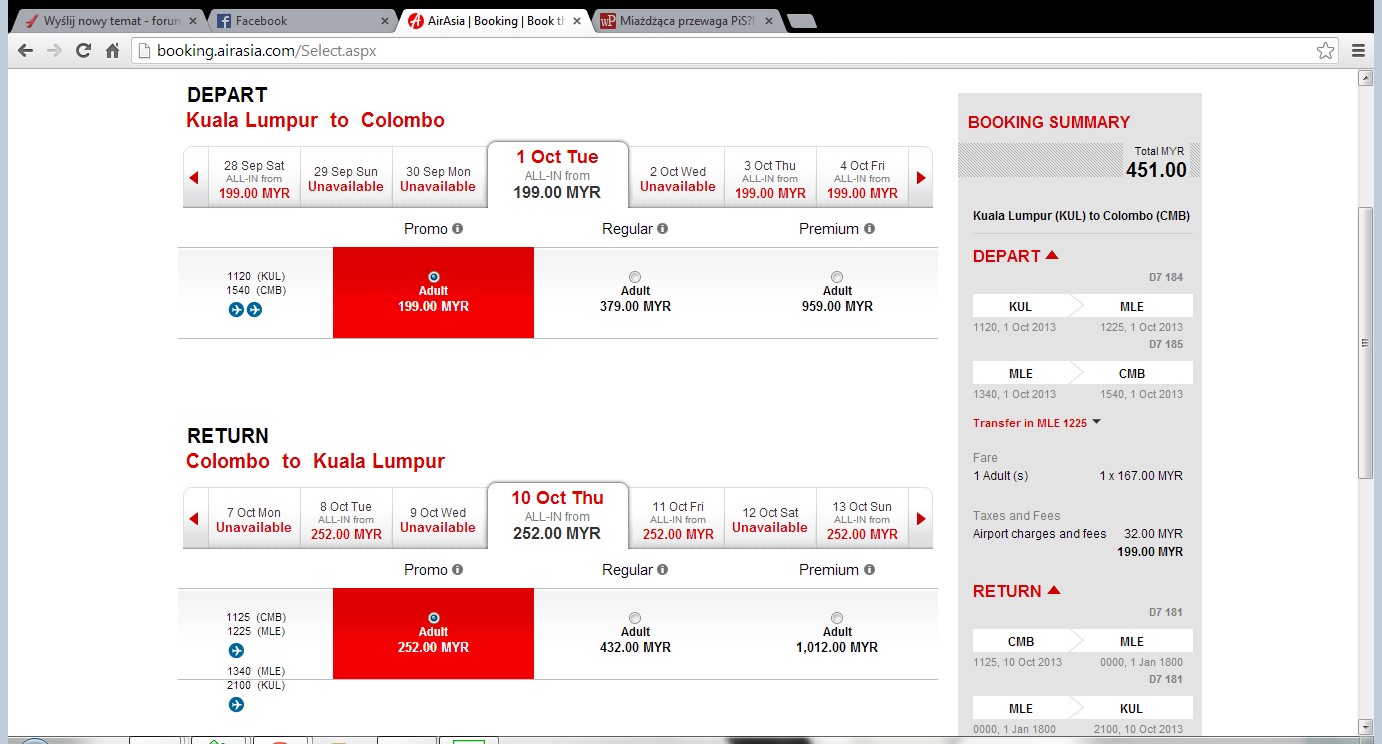Click unavailable 29 Sep Sun departure date
This screenshot has width=1382, height=744.
[x=346, y=178]
